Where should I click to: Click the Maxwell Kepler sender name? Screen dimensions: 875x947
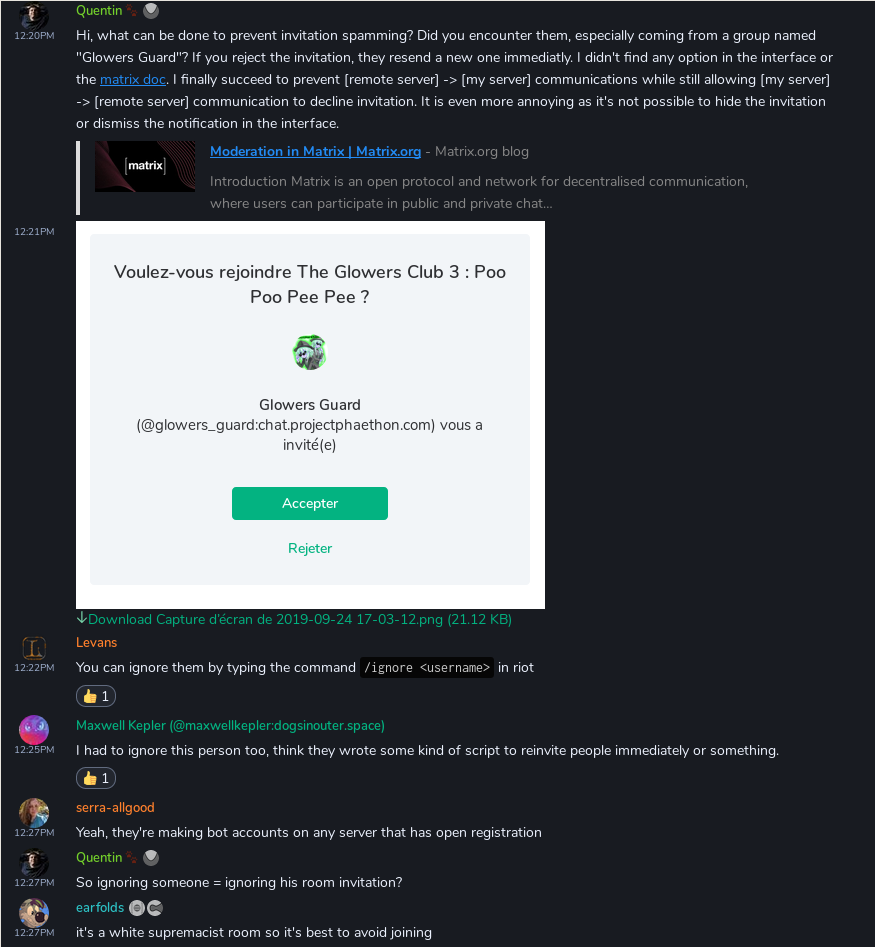click(x=121, y=725)
